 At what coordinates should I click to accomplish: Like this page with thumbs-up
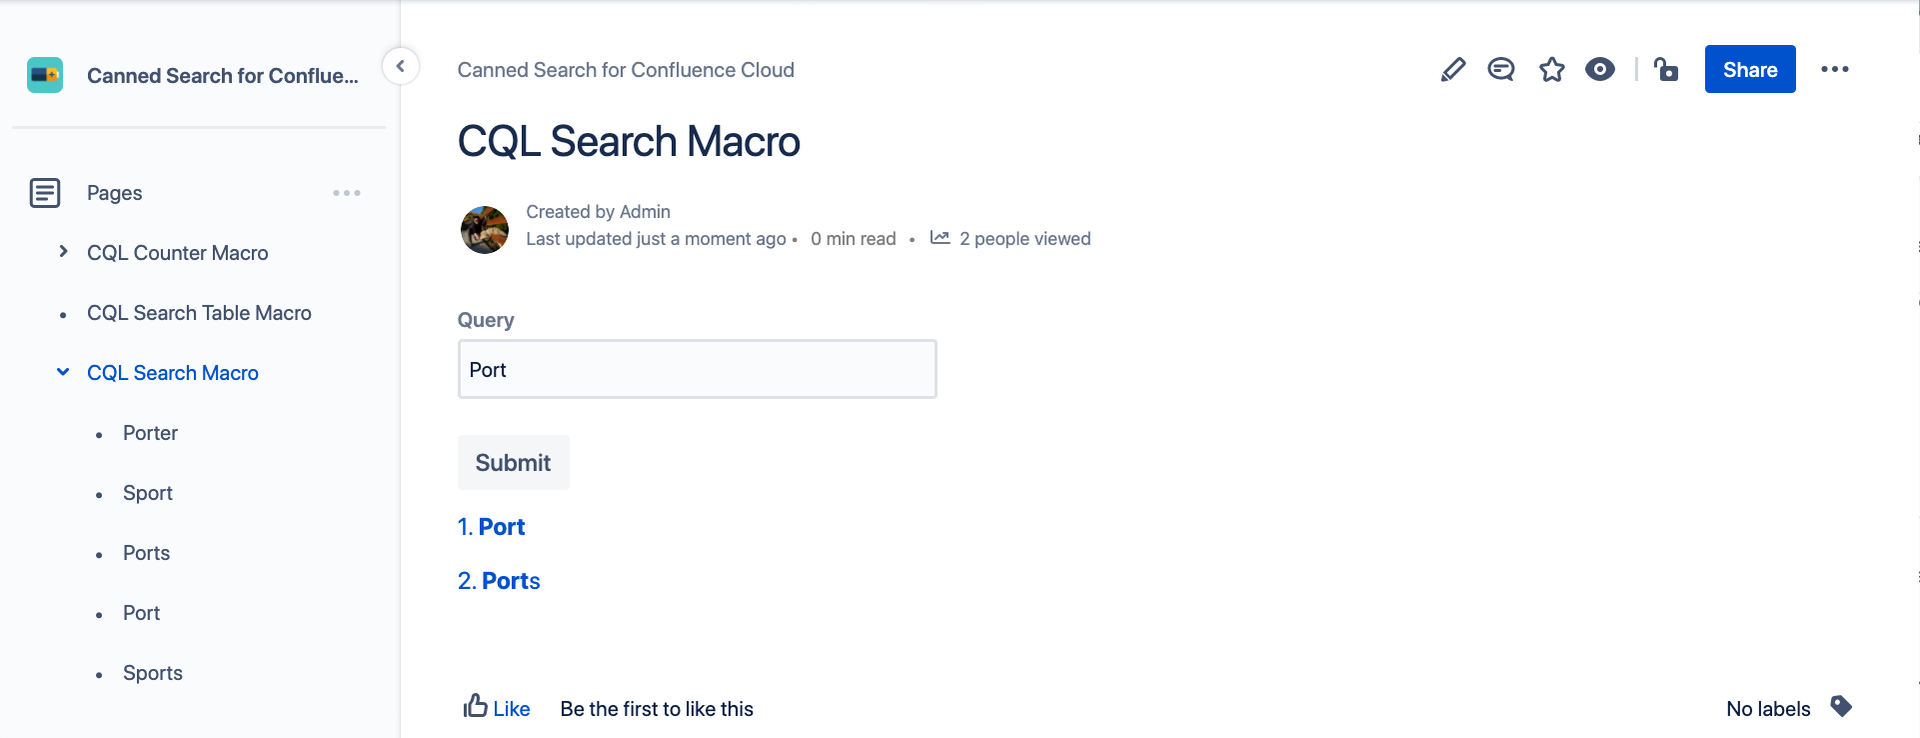click(496, 708)
